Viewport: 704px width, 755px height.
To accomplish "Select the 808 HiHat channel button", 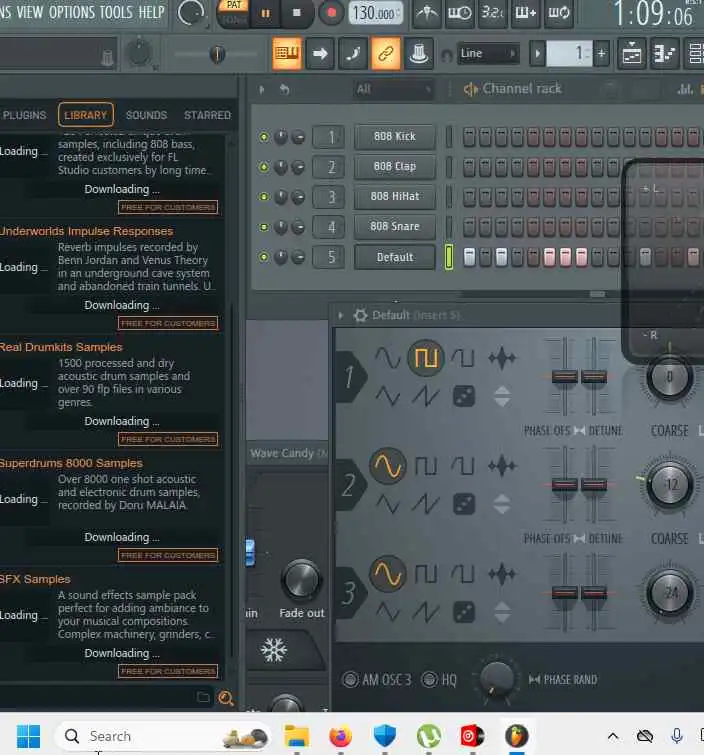I will (395, 196).
